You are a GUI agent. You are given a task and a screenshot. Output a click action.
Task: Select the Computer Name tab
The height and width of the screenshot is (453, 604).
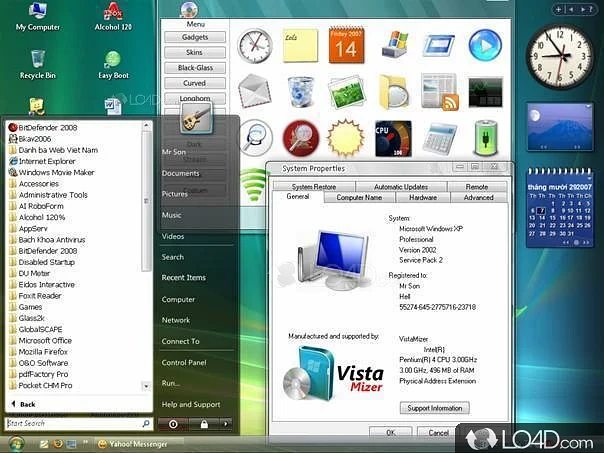pos(359,197)
